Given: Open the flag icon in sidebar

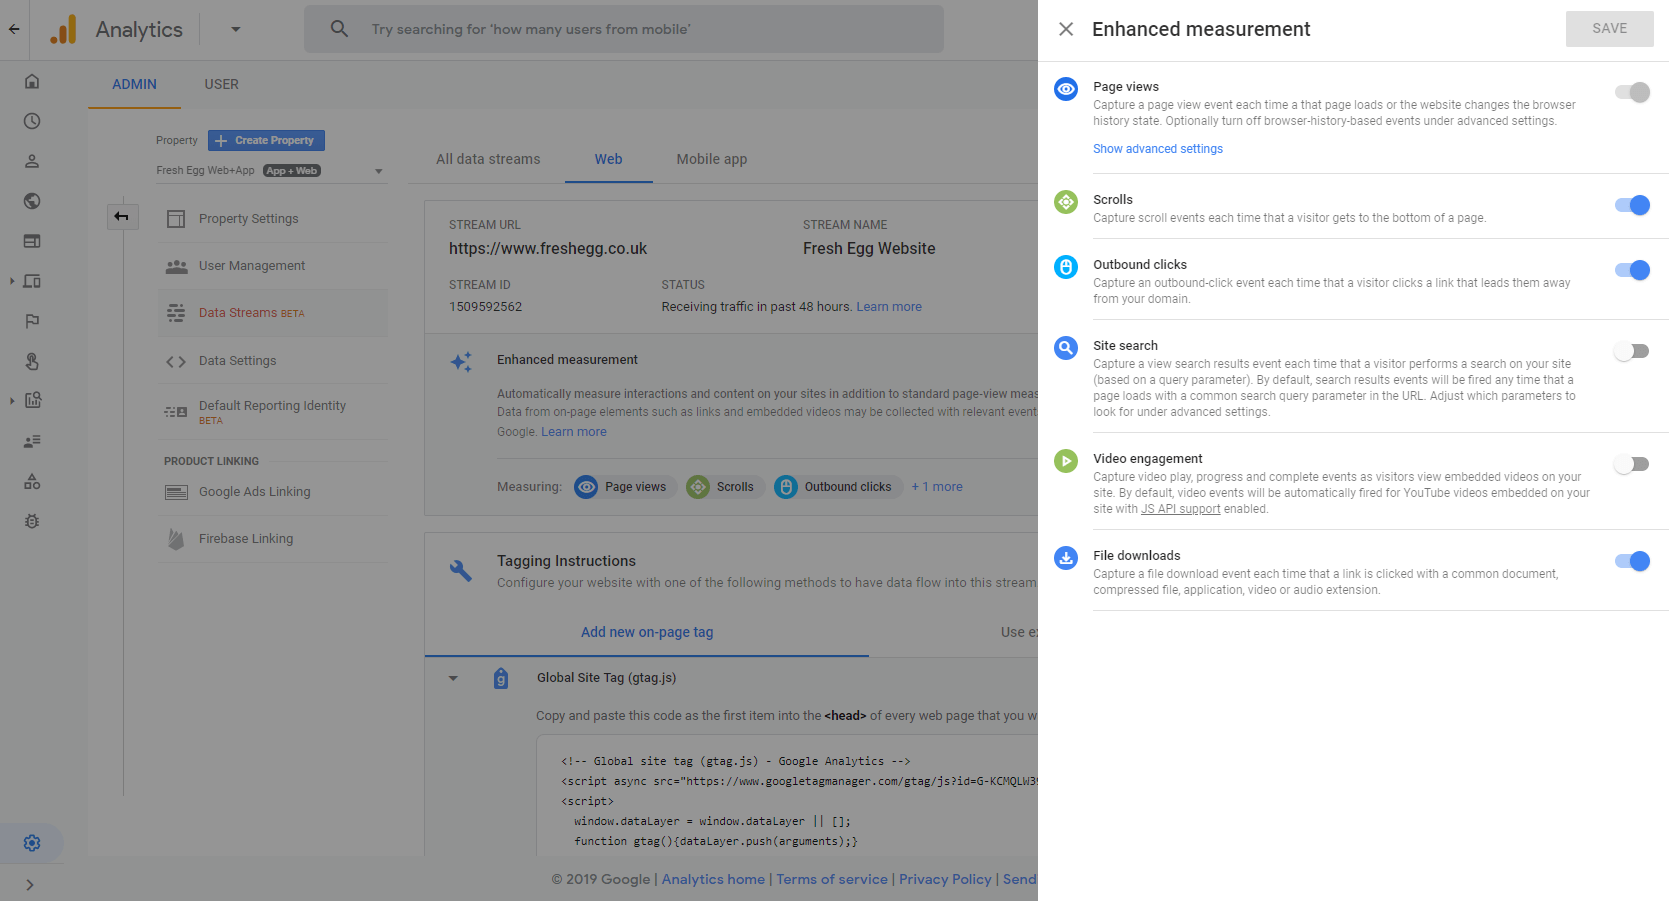Looking at the screenshot, I should click(32, 321).
